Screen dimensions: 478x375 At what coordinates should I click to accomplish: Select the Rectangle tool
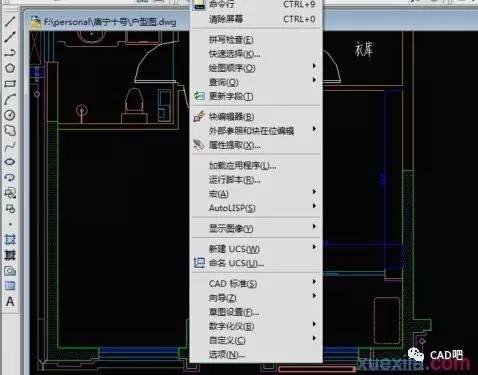pyautogui.click(x=10, y=83)
